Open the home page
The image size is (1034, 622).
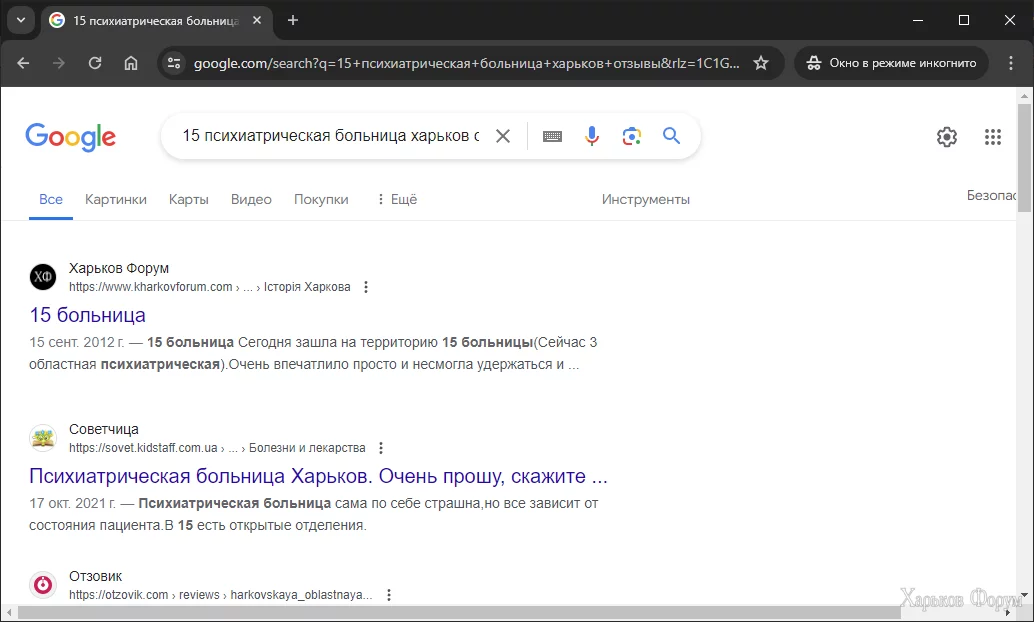pos(131,63)
